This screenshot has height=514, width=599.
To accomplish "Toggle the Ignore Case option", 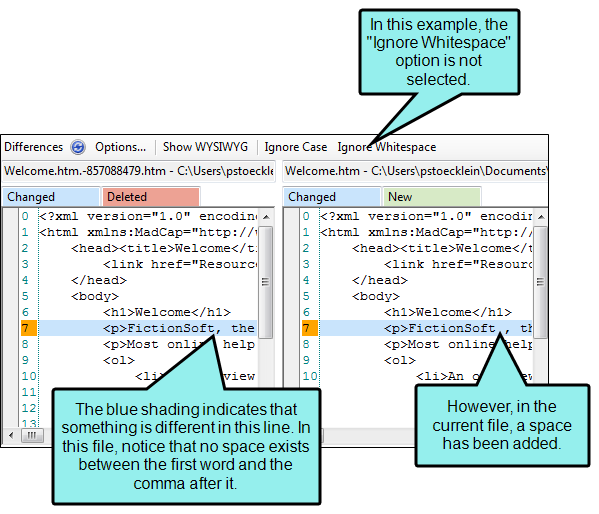I will click(296, 147).
